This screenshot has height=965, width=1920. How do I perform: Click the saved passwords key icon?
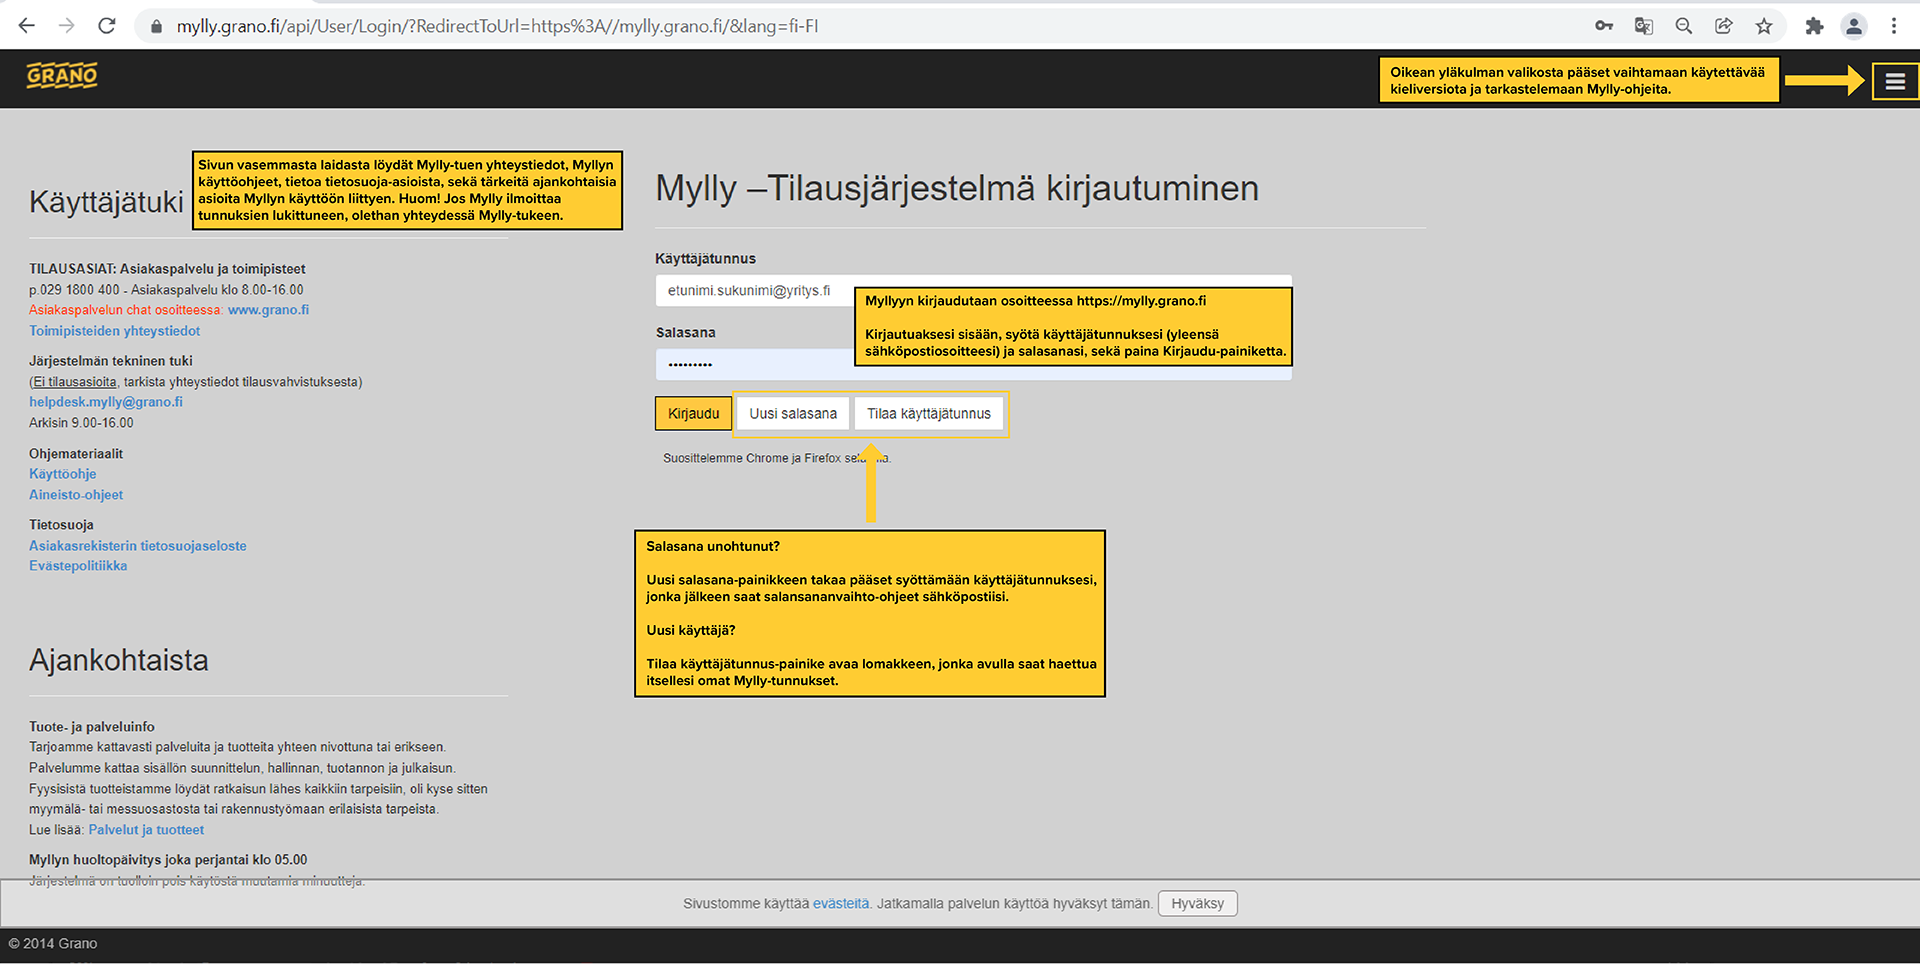pyautogui.click(x=1604, y=26)
